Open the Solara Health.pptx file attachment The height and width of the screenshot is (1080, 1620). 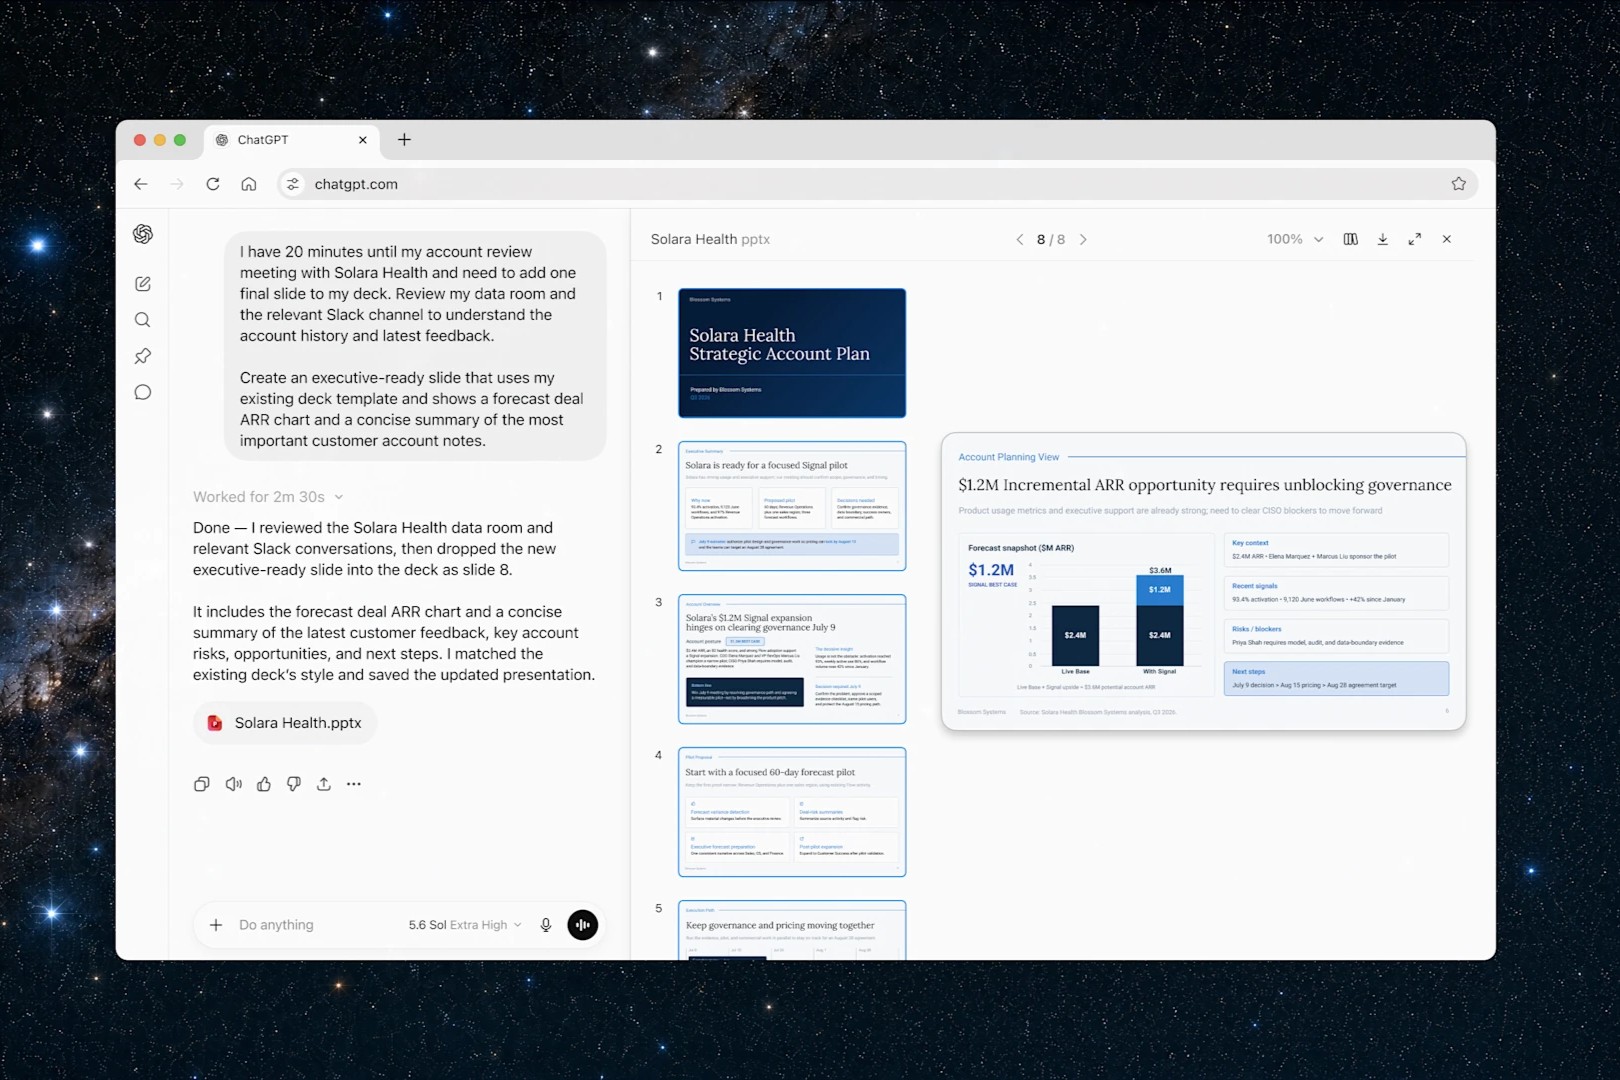[x=285, y=723]
